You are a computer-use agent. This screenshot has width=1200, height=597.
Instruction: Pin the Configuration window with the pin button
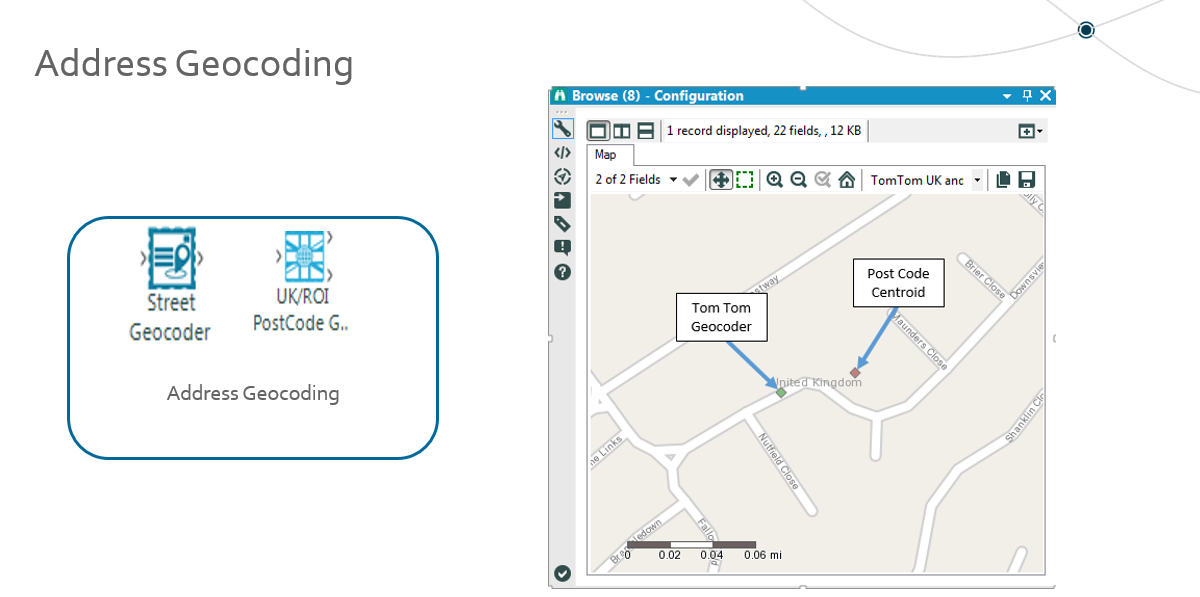[x=1026, y=95]
